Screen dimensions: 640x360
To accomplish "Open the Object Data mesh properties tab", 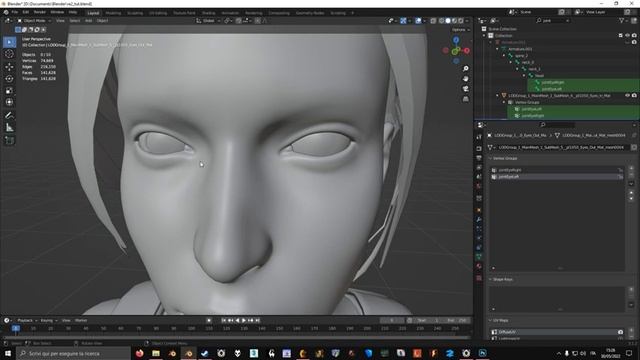I will (479, 257).
